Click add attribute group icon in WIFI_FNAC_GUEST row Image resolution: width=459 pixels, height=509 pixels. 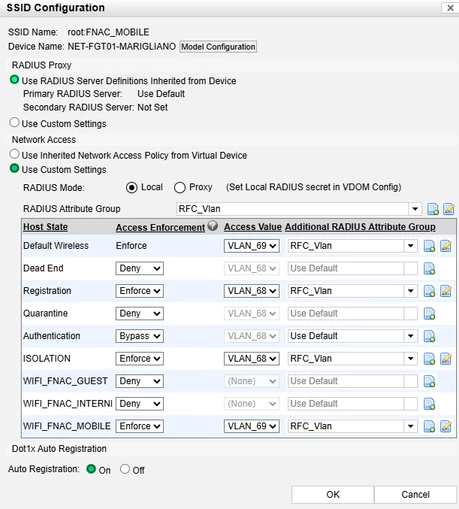(x=429, y=381)
